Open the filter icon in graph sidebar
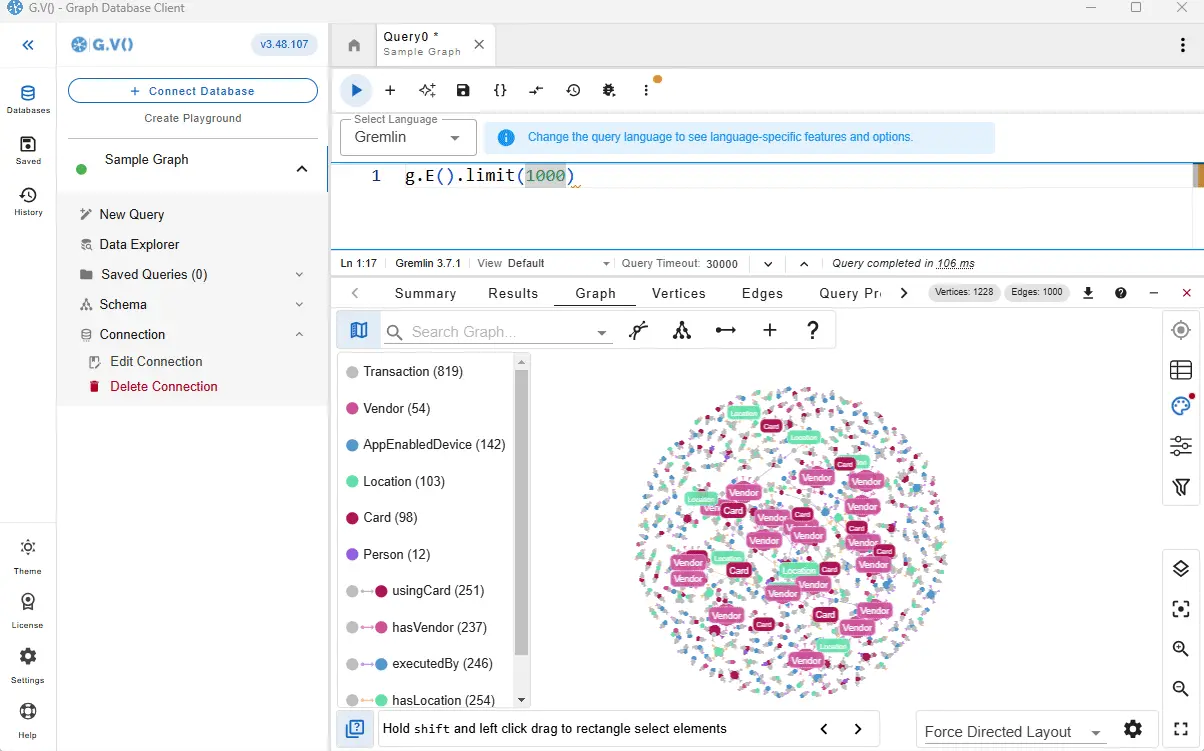Viewport: 1204px width, 751px height. pos(1181,487)
